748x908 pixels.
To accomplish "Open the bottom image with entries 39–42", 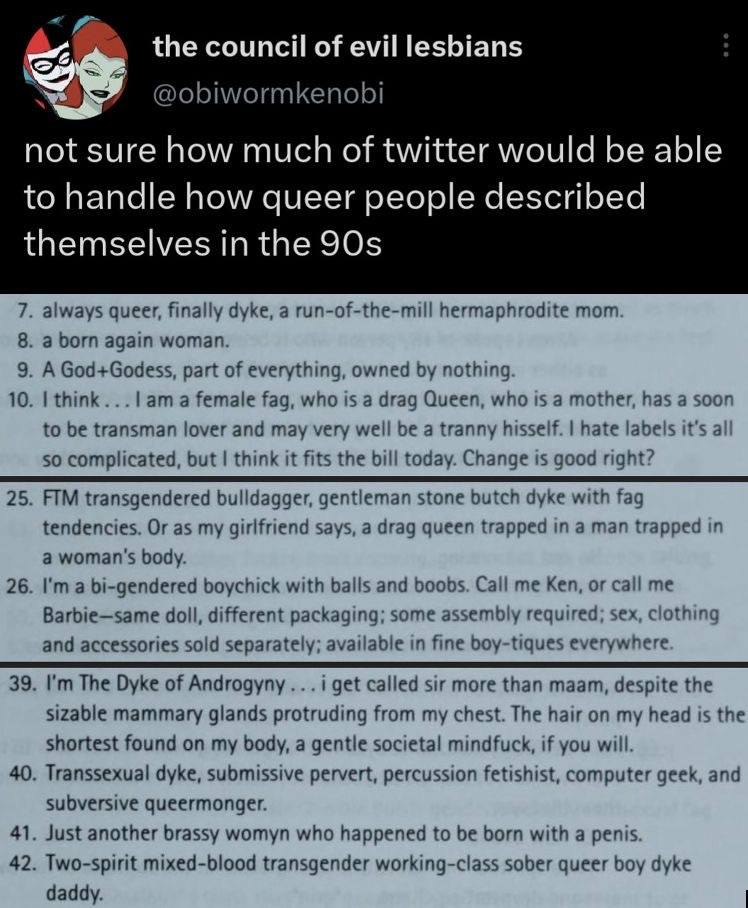I will (x=374, y=786).
